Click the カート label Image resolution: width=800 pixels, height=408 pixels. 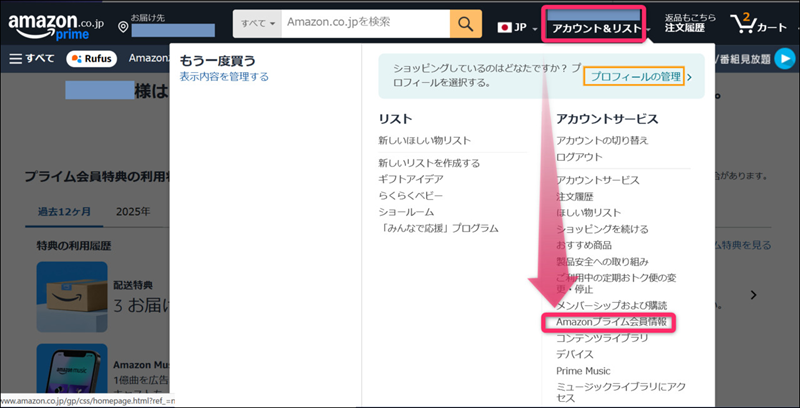tap(772, 28)
